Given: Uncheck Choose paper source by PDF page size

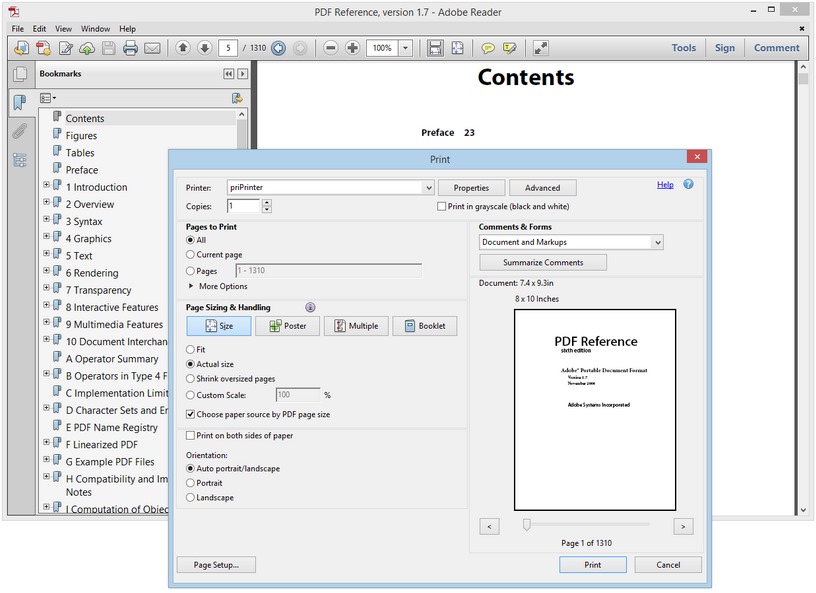Looking at the screenshot, I should pyautogui.click(x=190, y=414).
